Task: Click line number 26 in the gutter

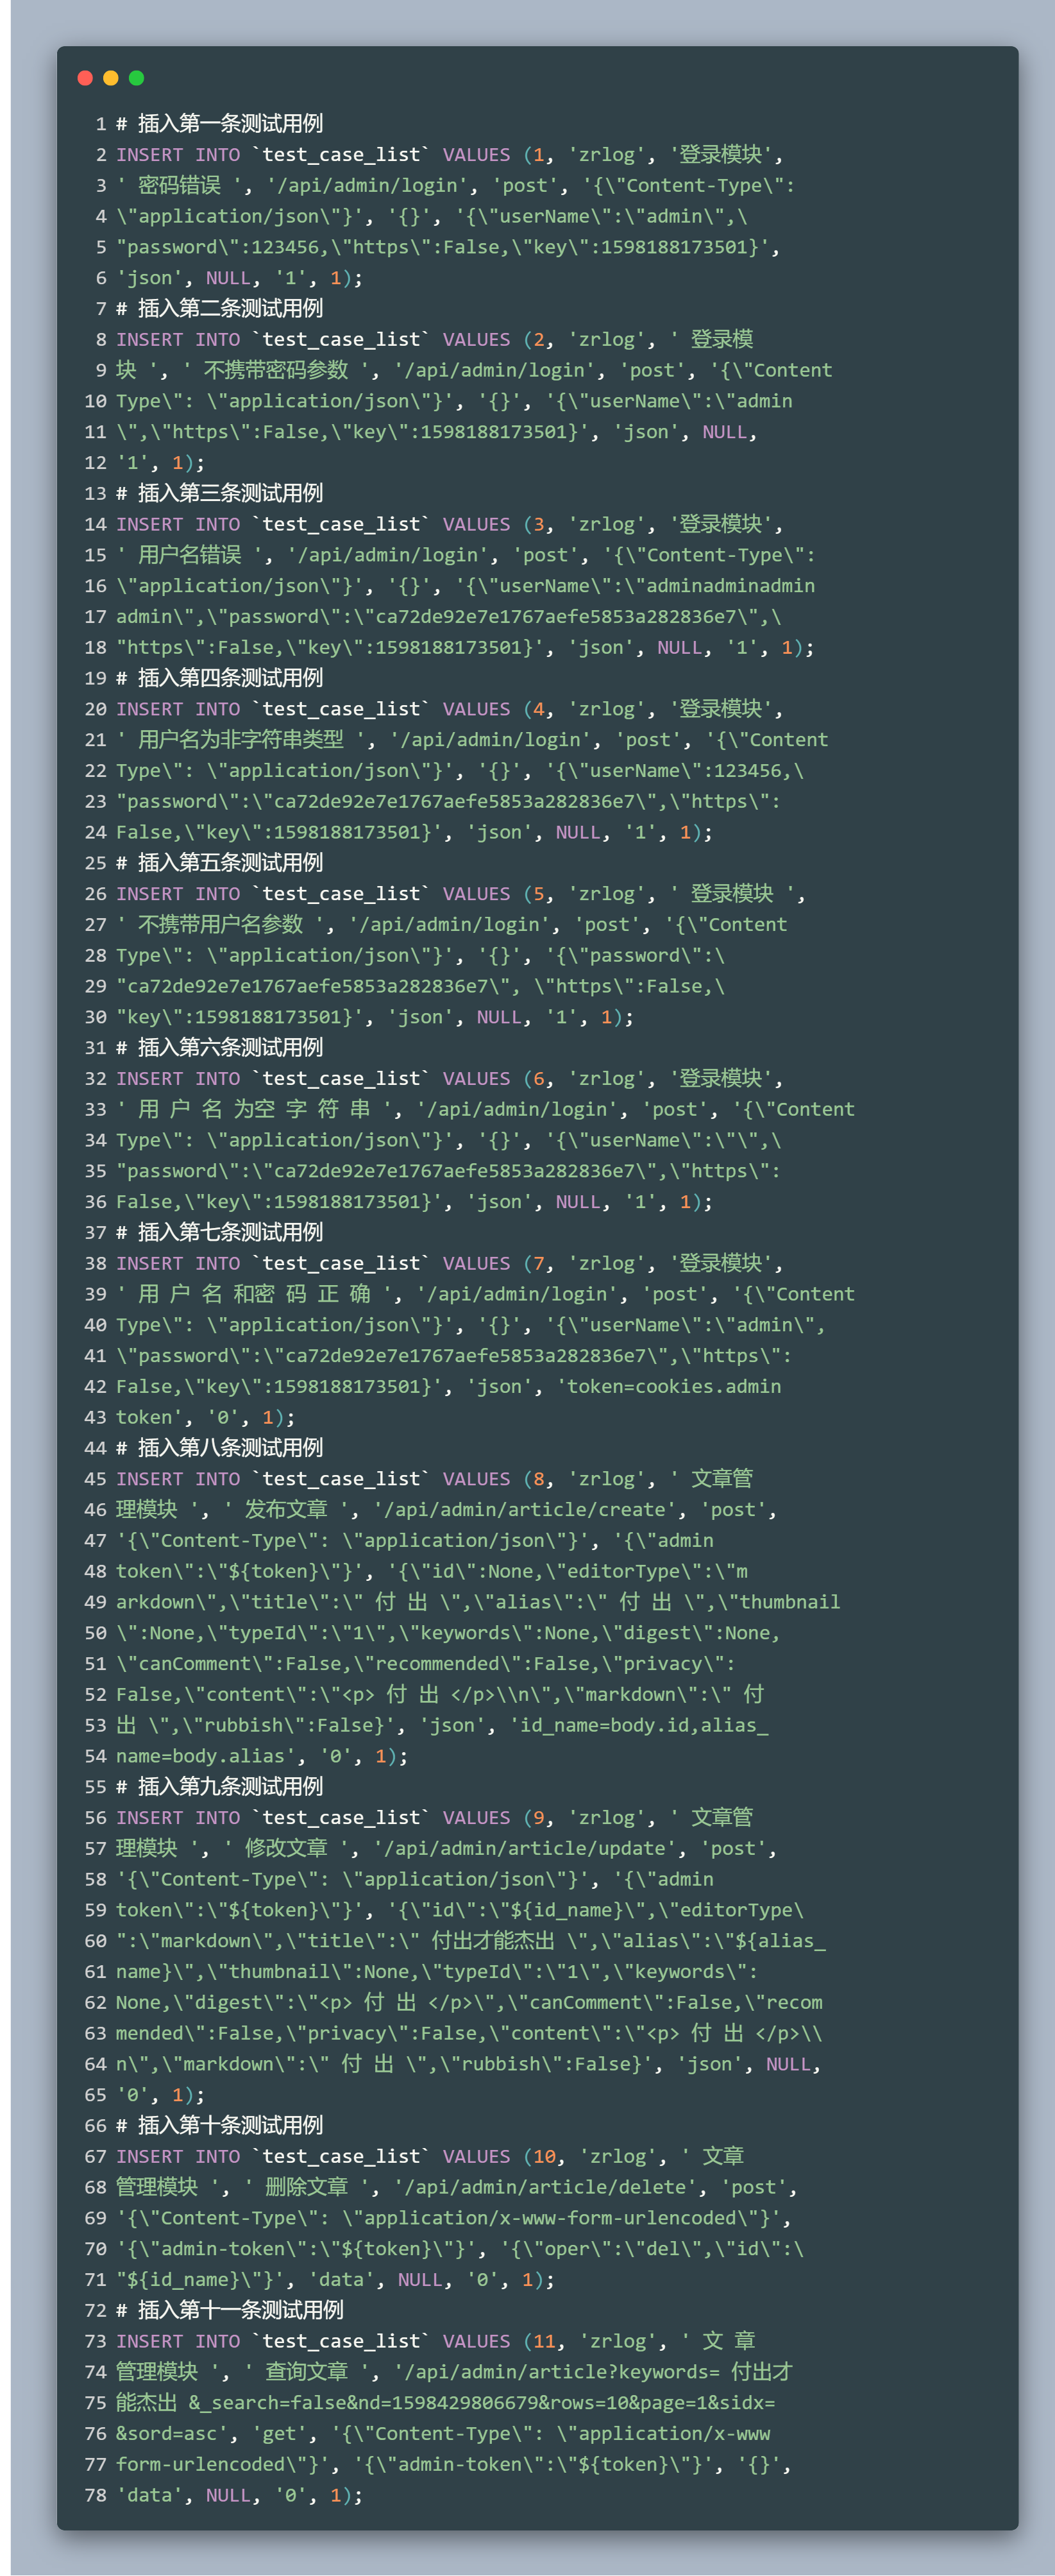Action: tap(95, 894)
